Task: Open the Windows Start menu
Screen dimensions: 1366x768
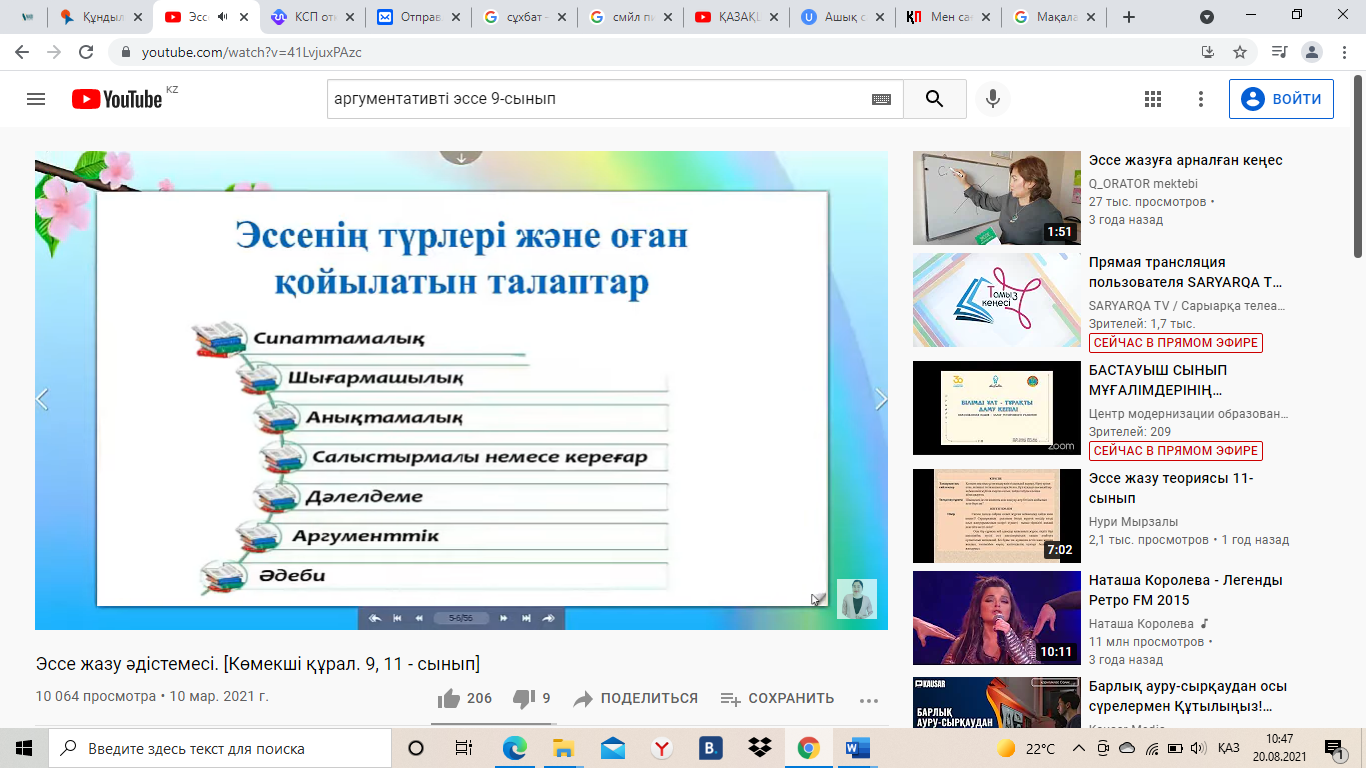Action: pyautogui.click(x=24, y=748)
